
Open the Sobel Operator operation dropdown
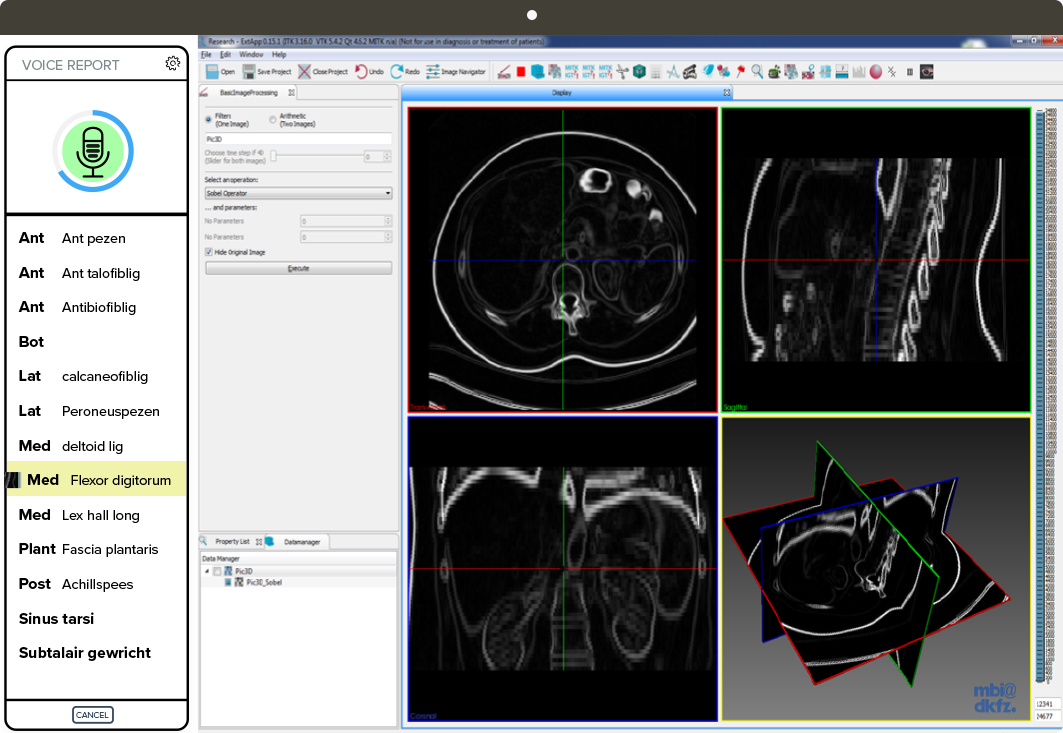(x=297, y=193)
